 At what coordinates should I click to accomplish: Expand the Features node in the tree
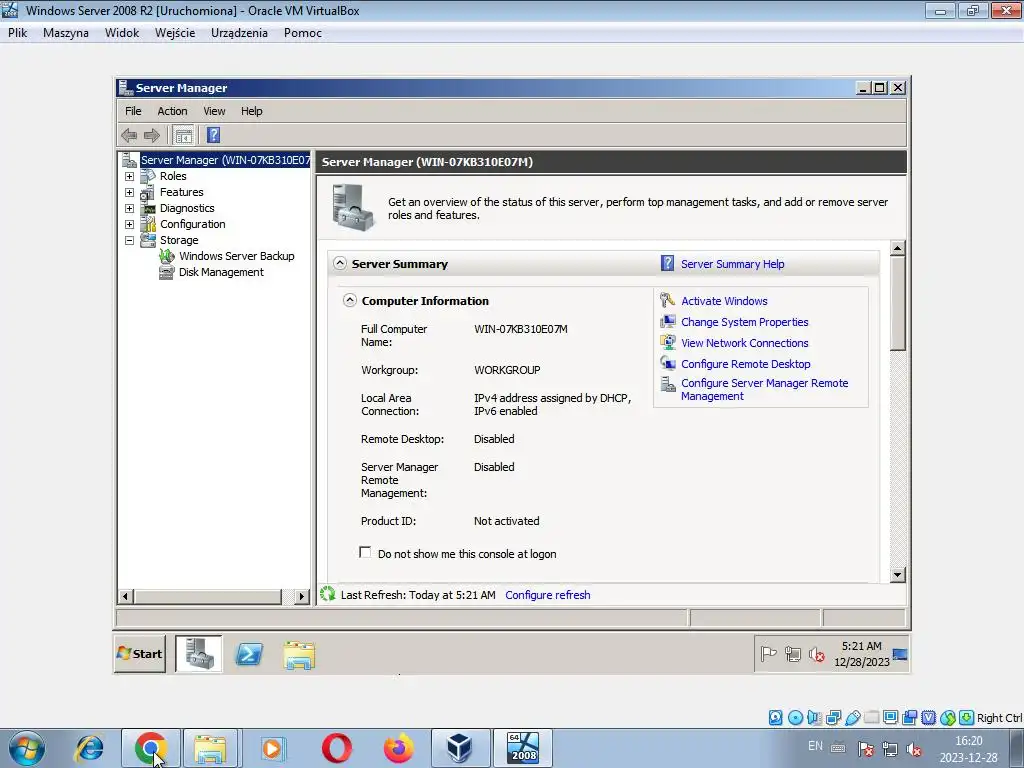pos(129,193)
